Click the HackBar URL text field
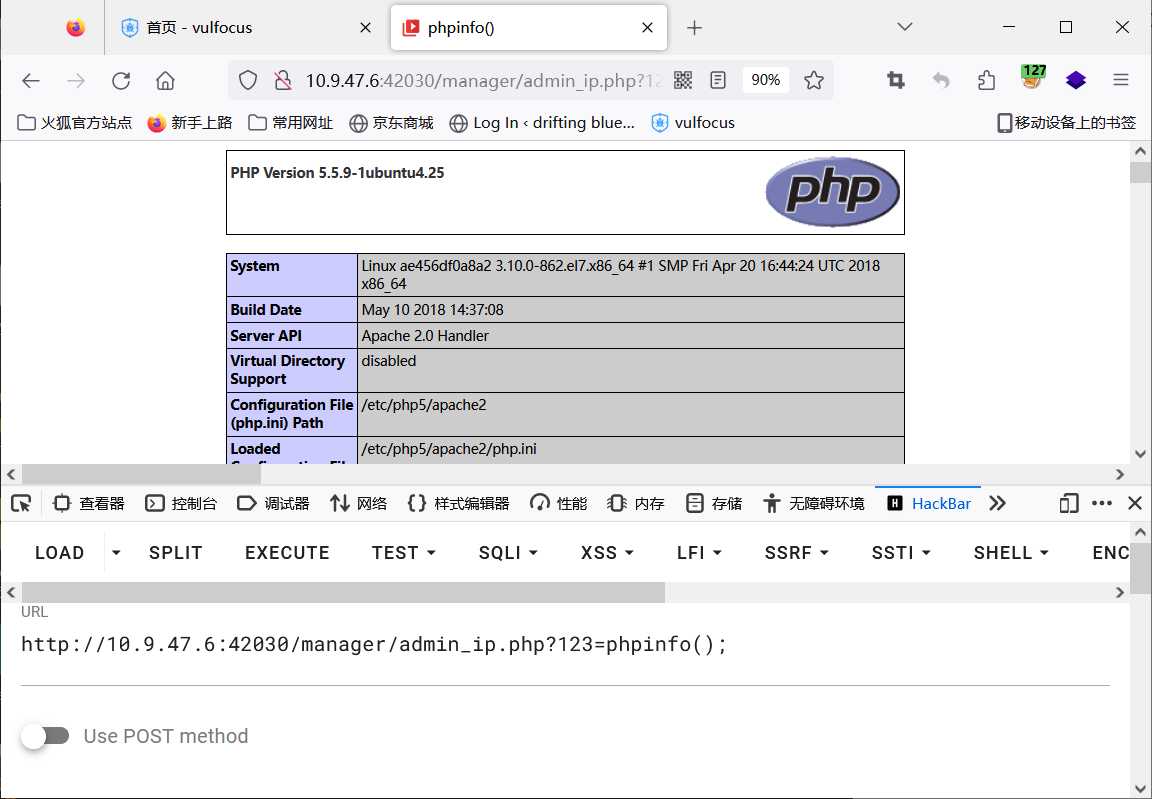Image resolution: width=1152 pixels, height=799 pixels. [565, 645]
